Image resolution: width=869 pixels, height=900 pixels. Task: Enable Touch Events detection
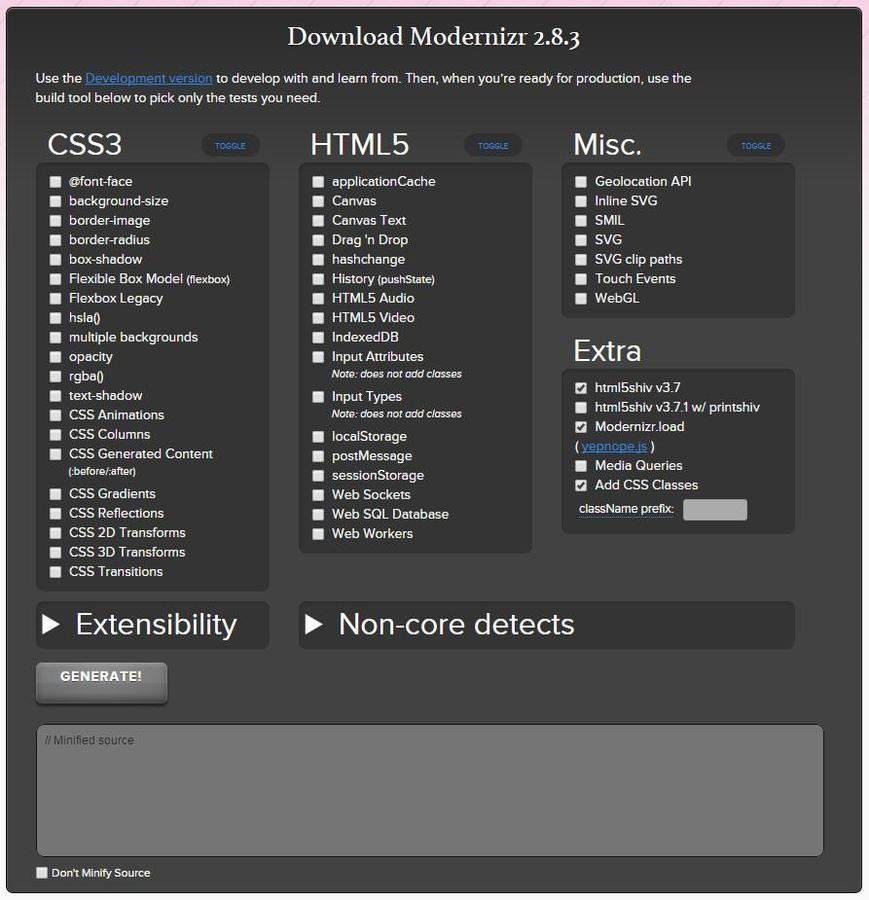581,280
